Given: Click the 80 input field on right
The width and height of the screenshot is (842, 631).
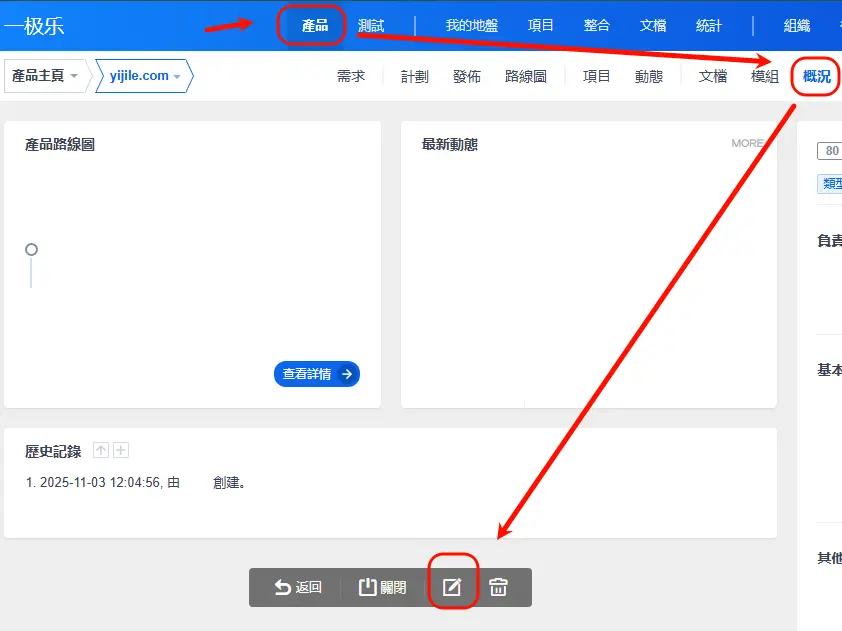Looking at the screenshot, I should point(831,151).
